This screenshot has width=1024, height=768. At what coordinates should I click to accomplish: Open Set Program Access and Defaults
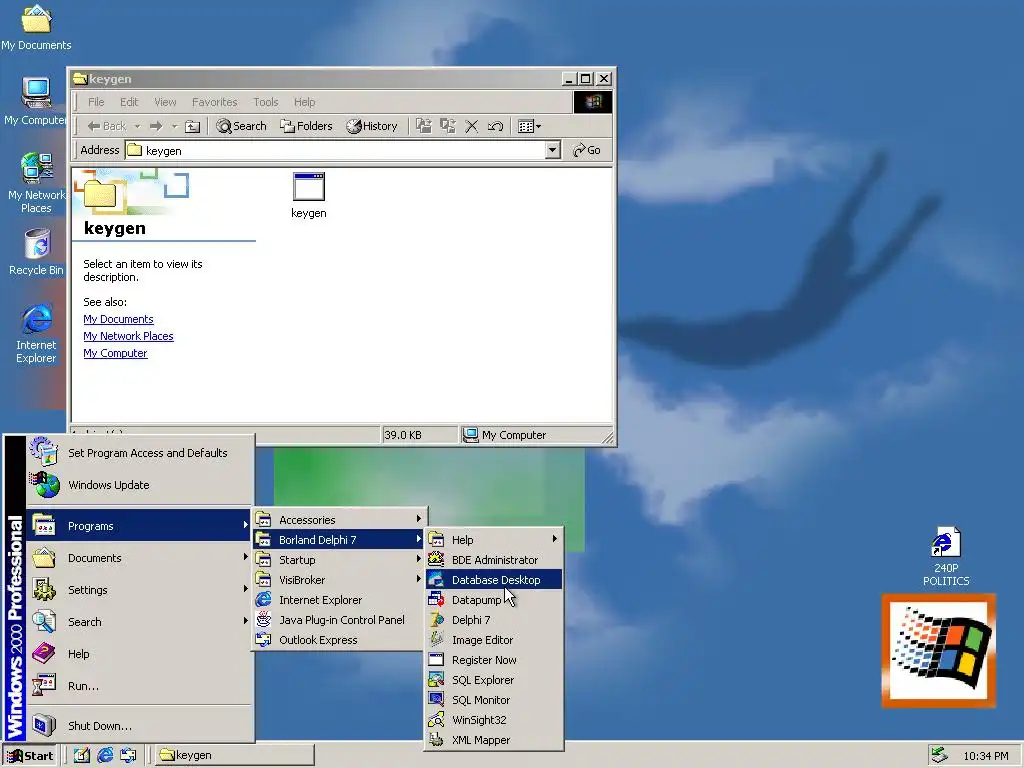click(x=139, y=453)
